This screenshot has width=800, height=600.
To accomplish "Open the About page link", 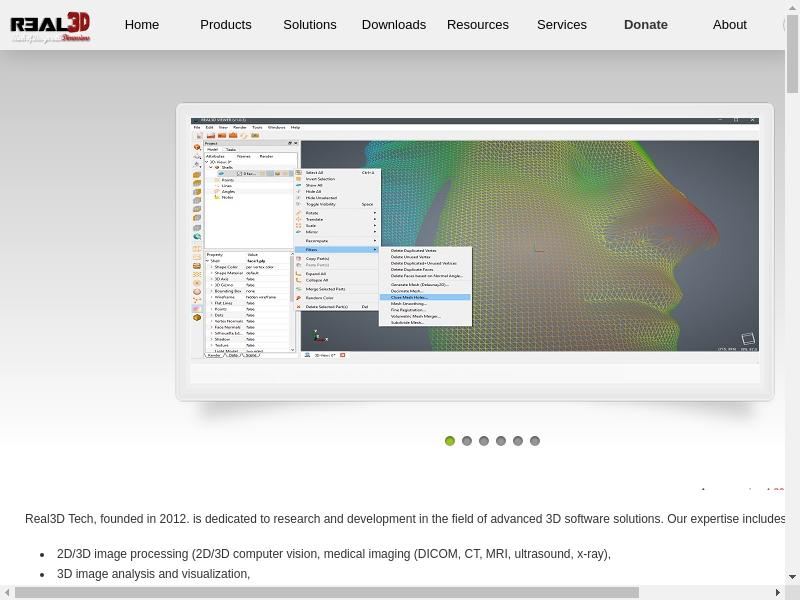I will tap(730, 25).
